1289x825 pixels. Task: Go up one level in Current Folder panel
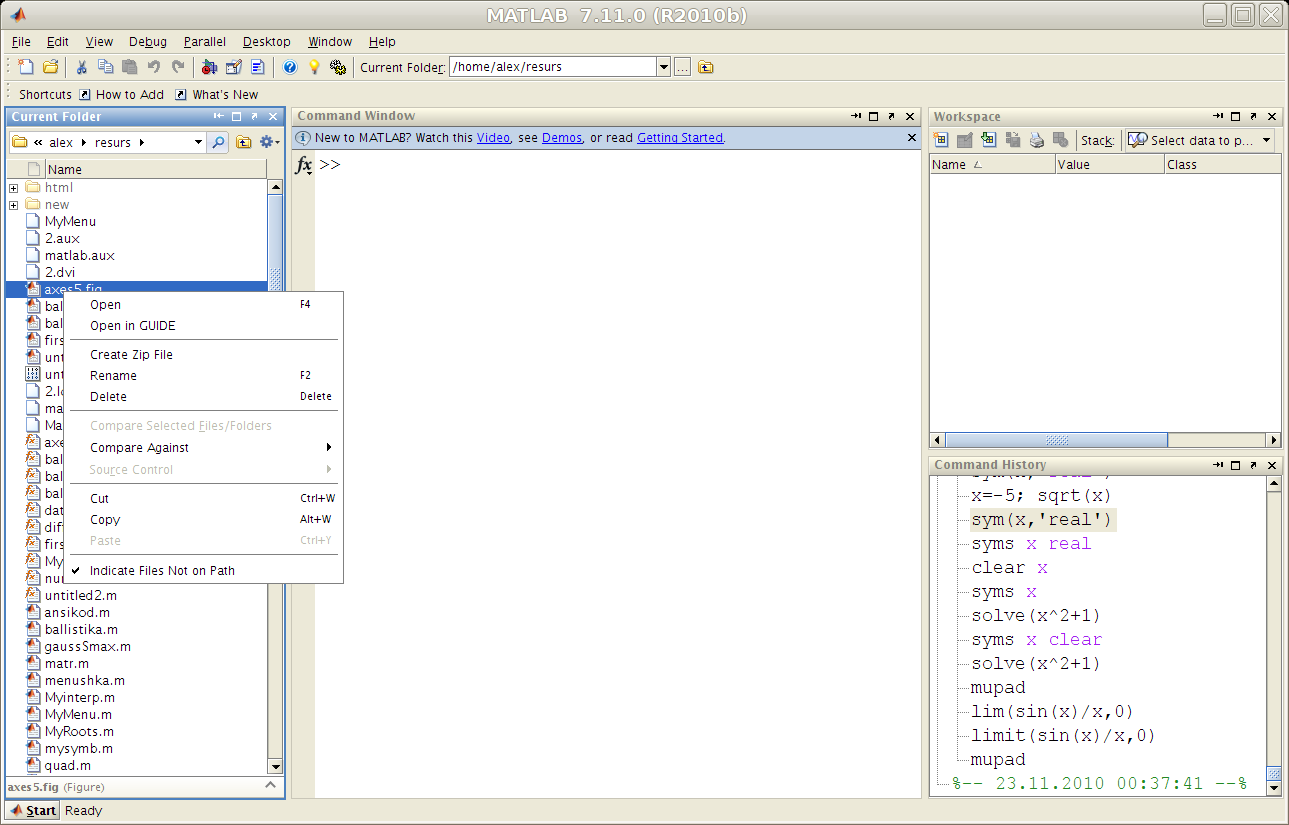(244, 142)
